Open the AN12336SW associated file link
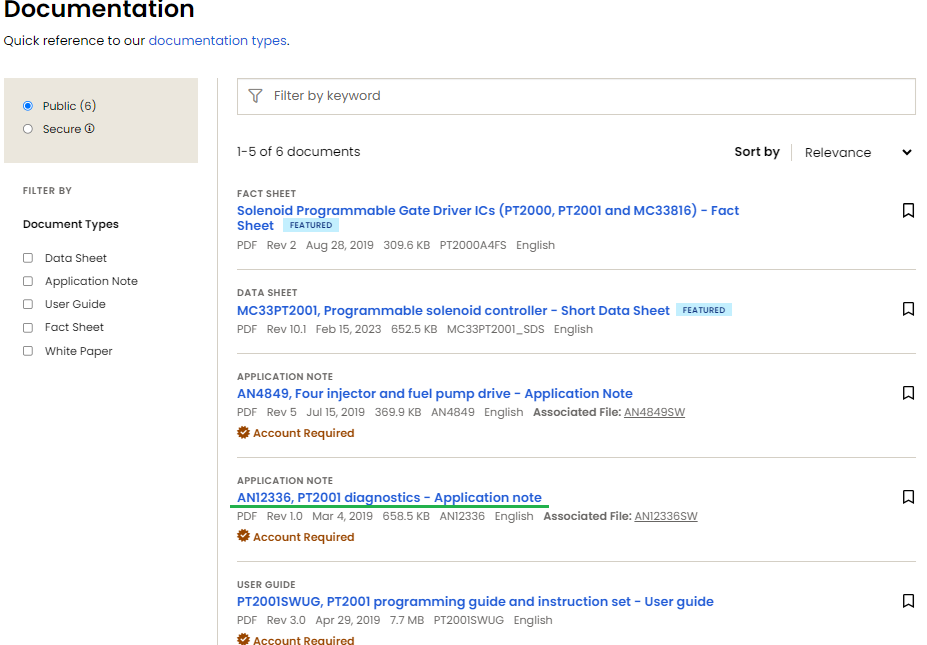 [665, 516]
